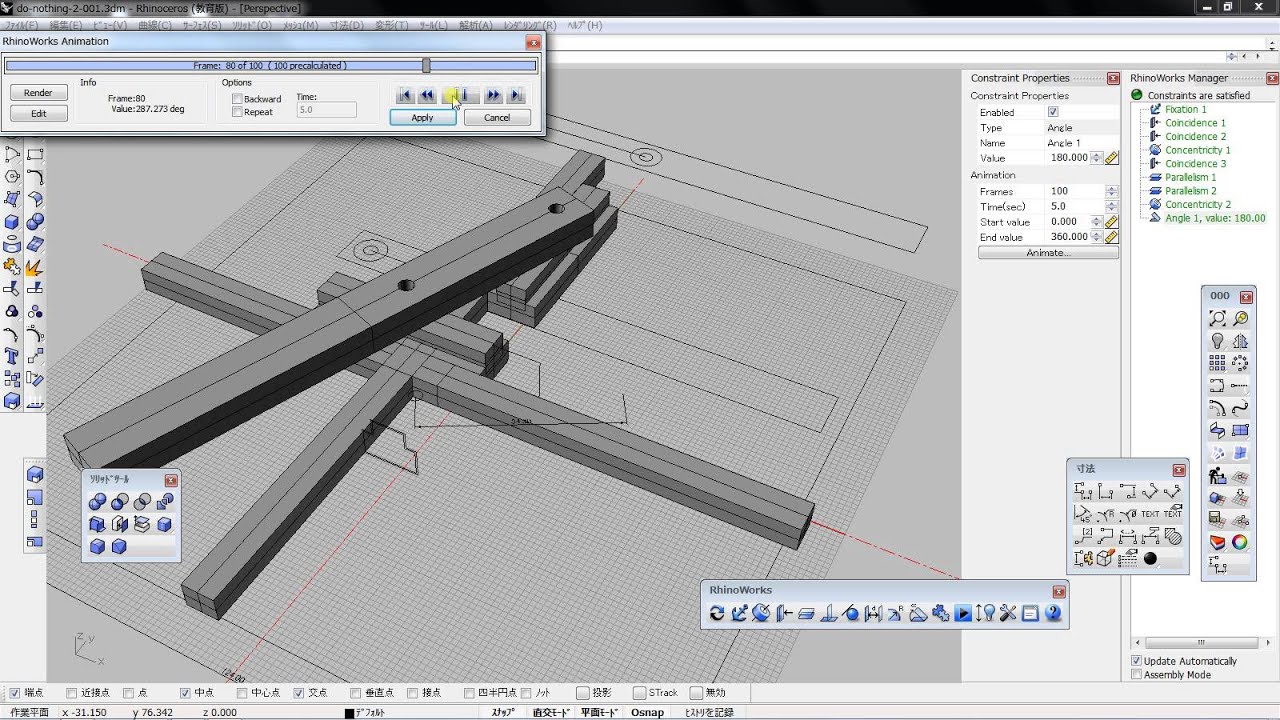Screen dimensions: 1280x720
Task: Click the Time input field in Options
Action: [327, 110]
